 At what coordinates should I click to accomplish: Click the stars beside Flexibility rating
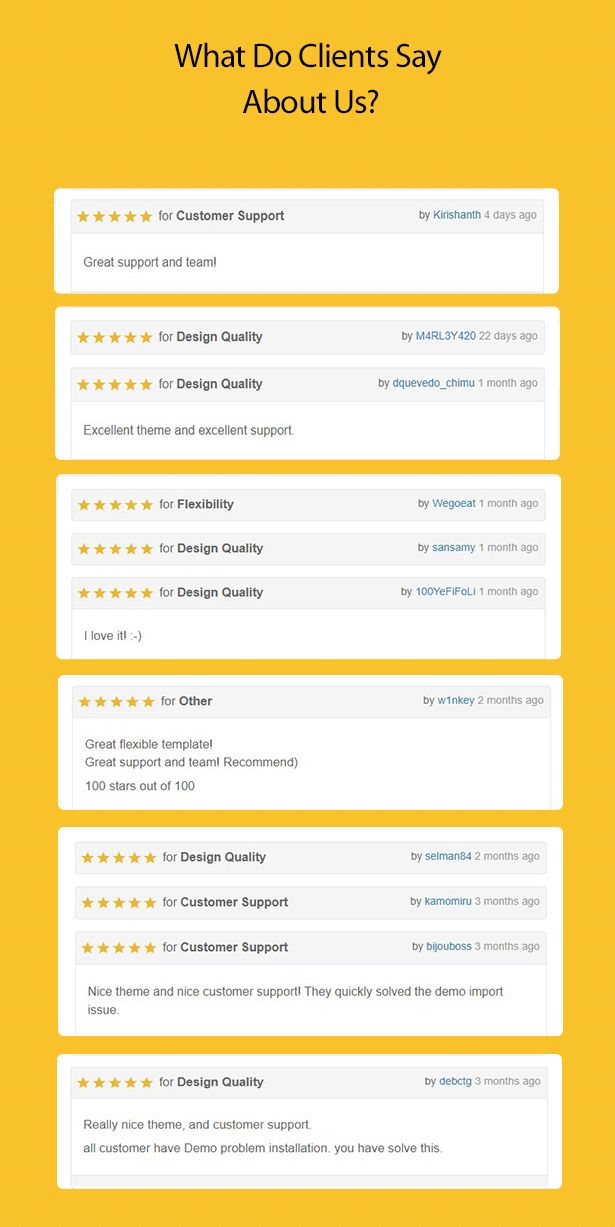(116, 505)
